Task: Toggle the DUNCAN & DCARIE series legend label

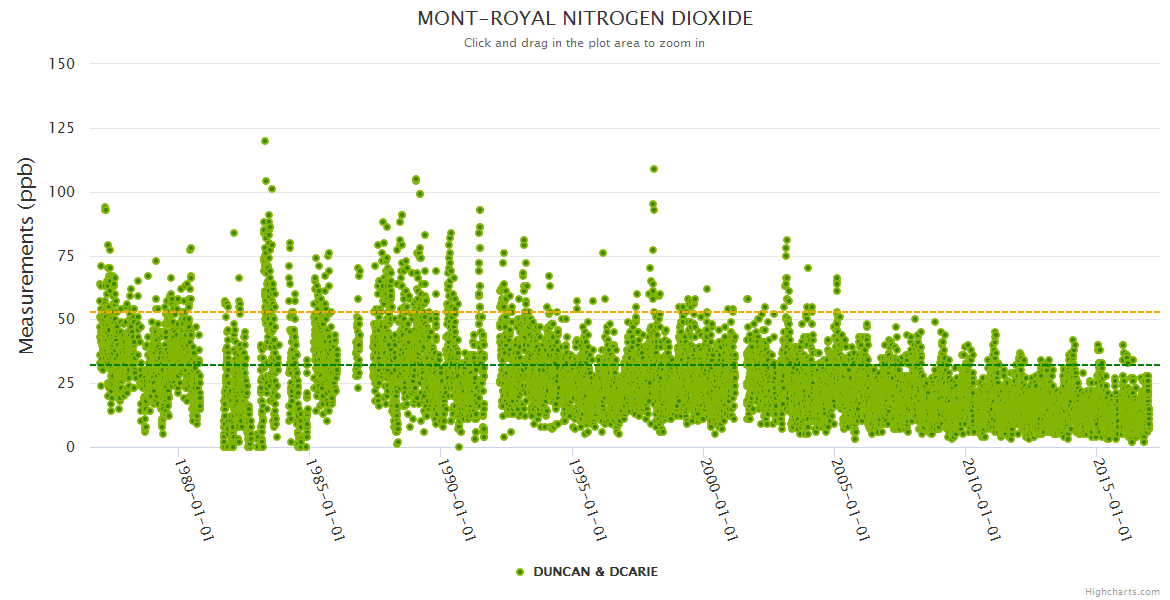Action: (x=595, y=572)
